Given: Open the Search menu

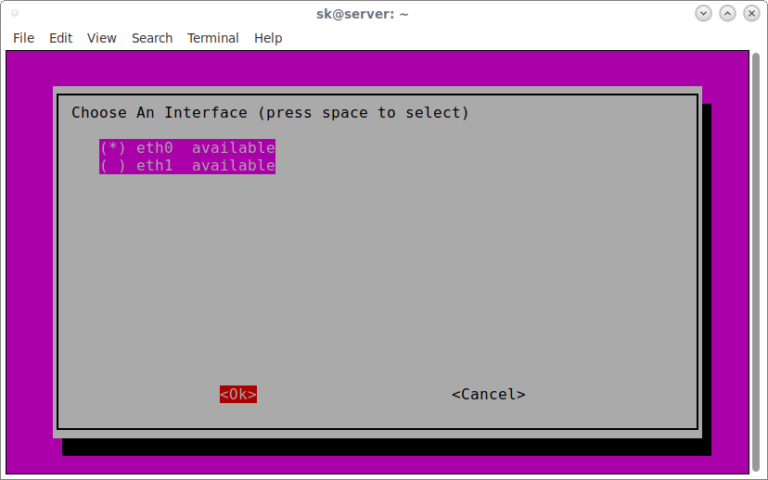Looking at the screenshot, I should coord(152,38).
